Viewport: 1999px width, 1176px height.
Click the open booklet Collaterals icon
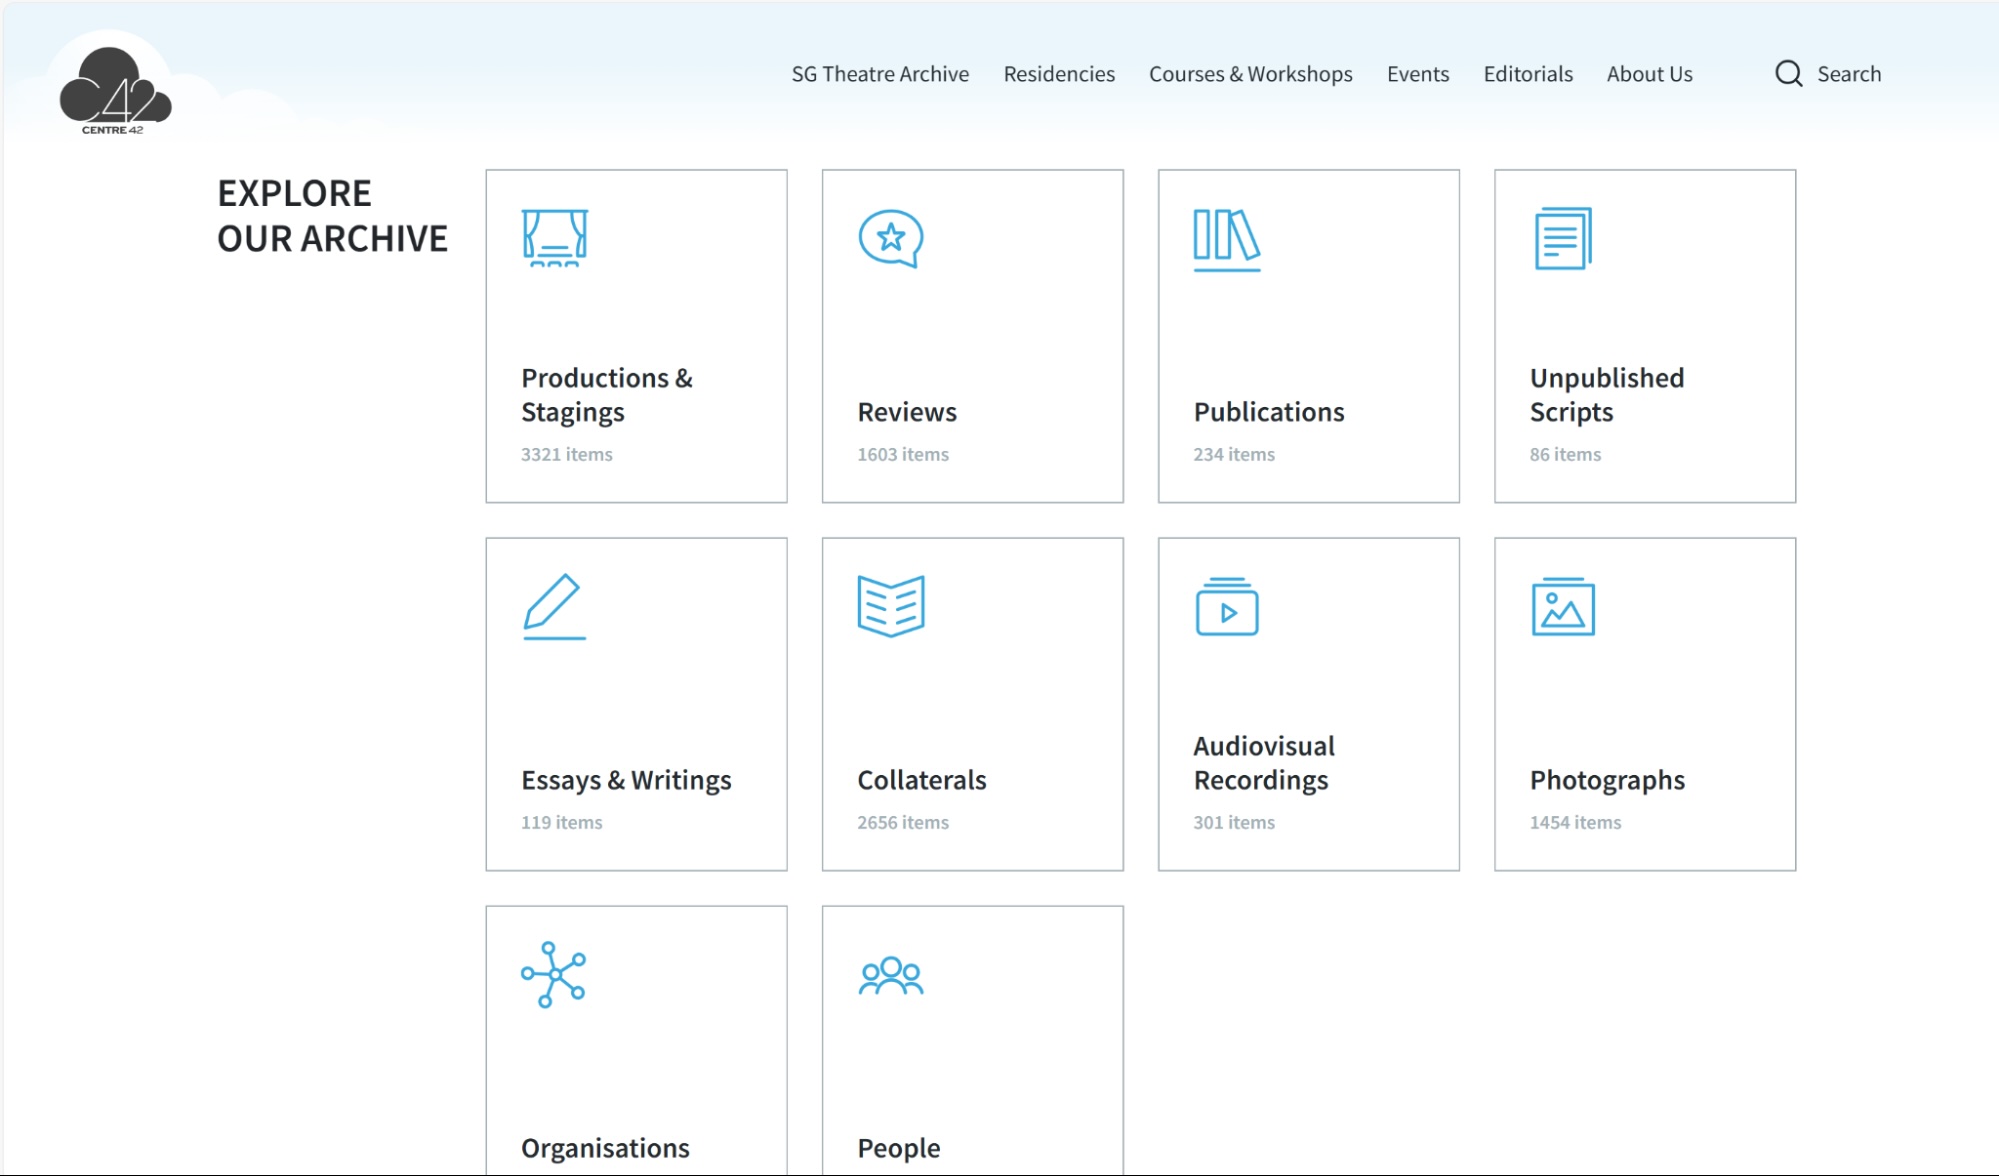point(891,606)
